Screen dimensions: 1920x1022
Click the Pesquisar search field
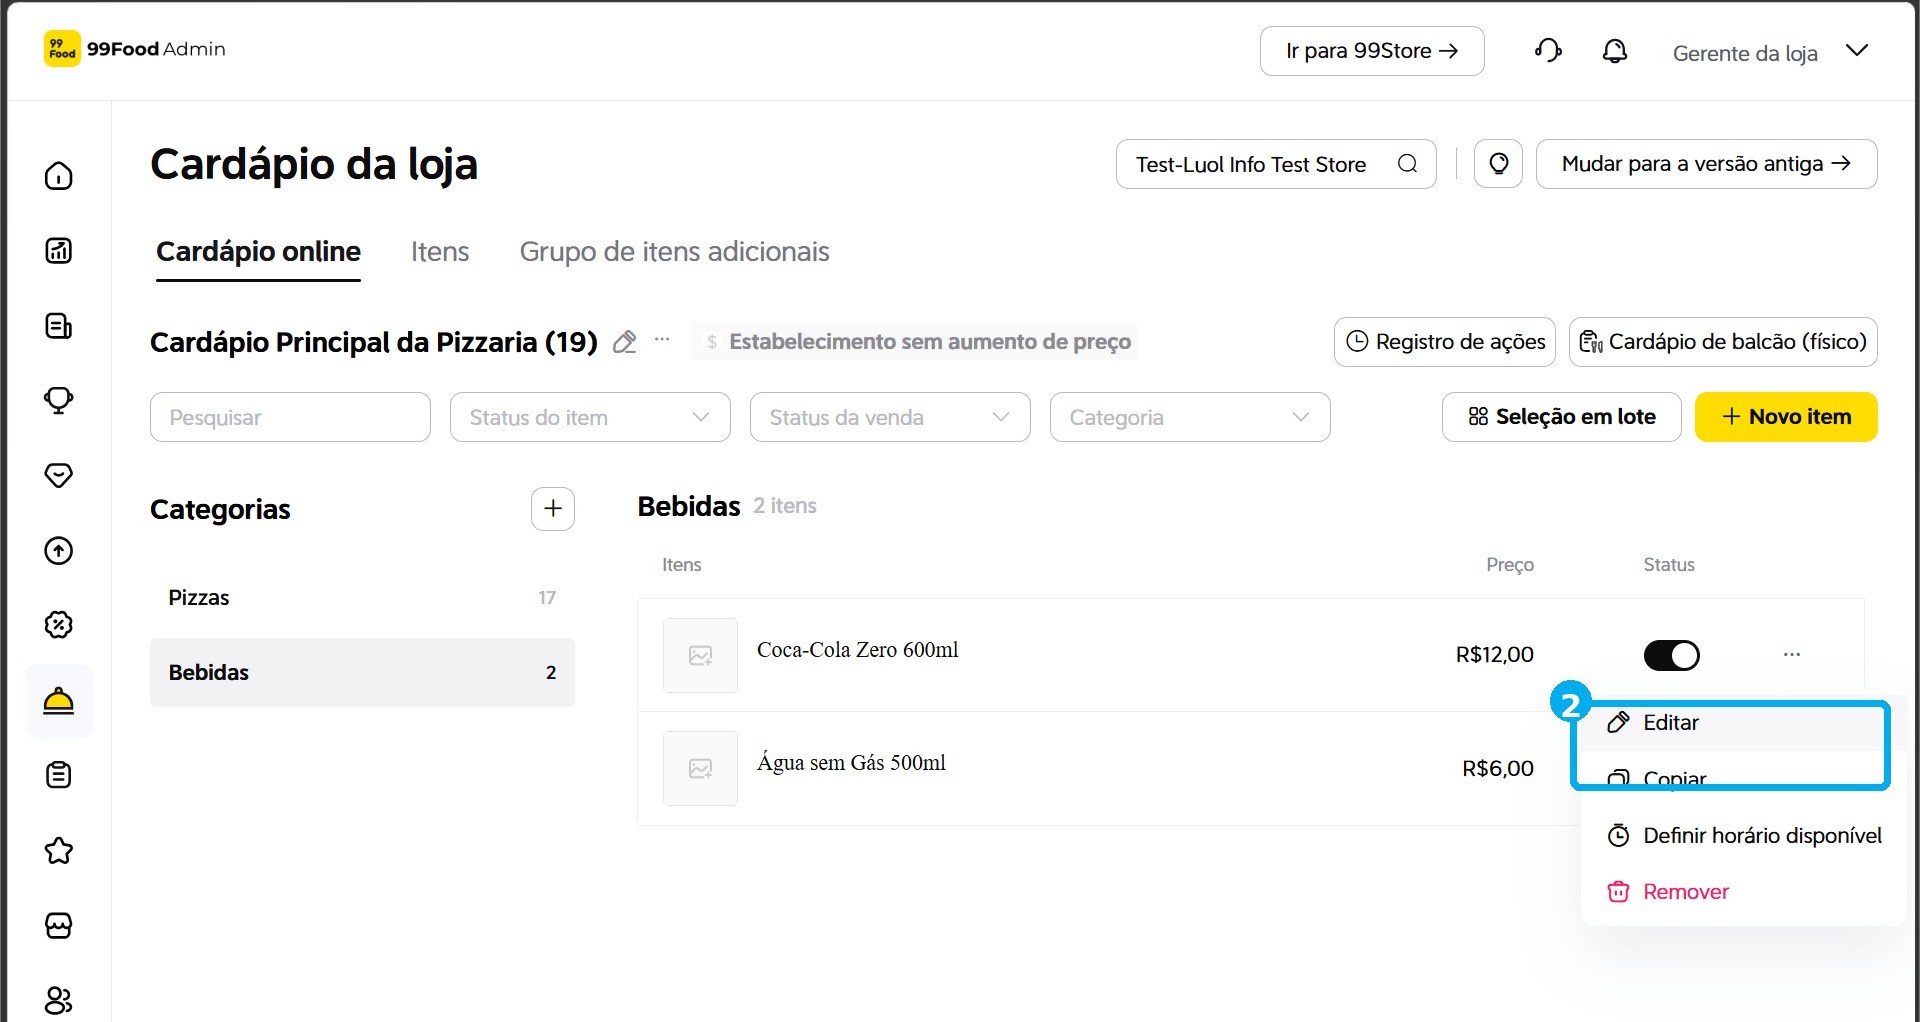click(290, 417)
